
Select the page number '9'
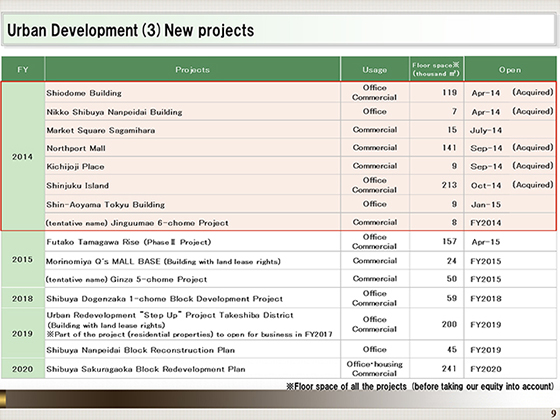pos(553,413)
